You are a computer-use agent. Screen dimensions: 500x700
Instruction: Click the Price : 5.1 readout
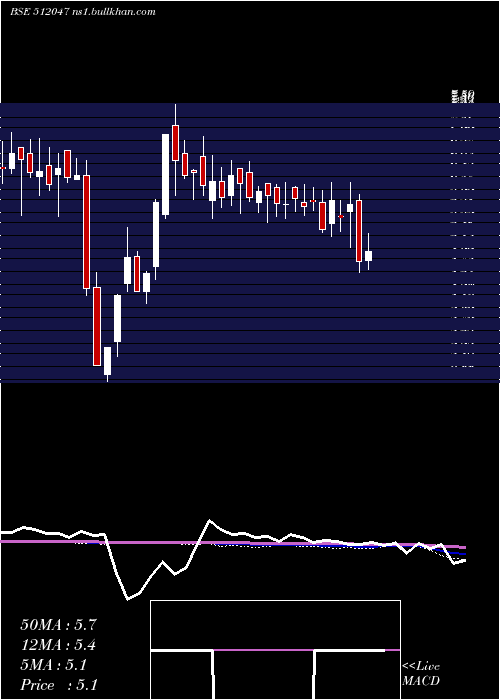click(x=58, y=684)
